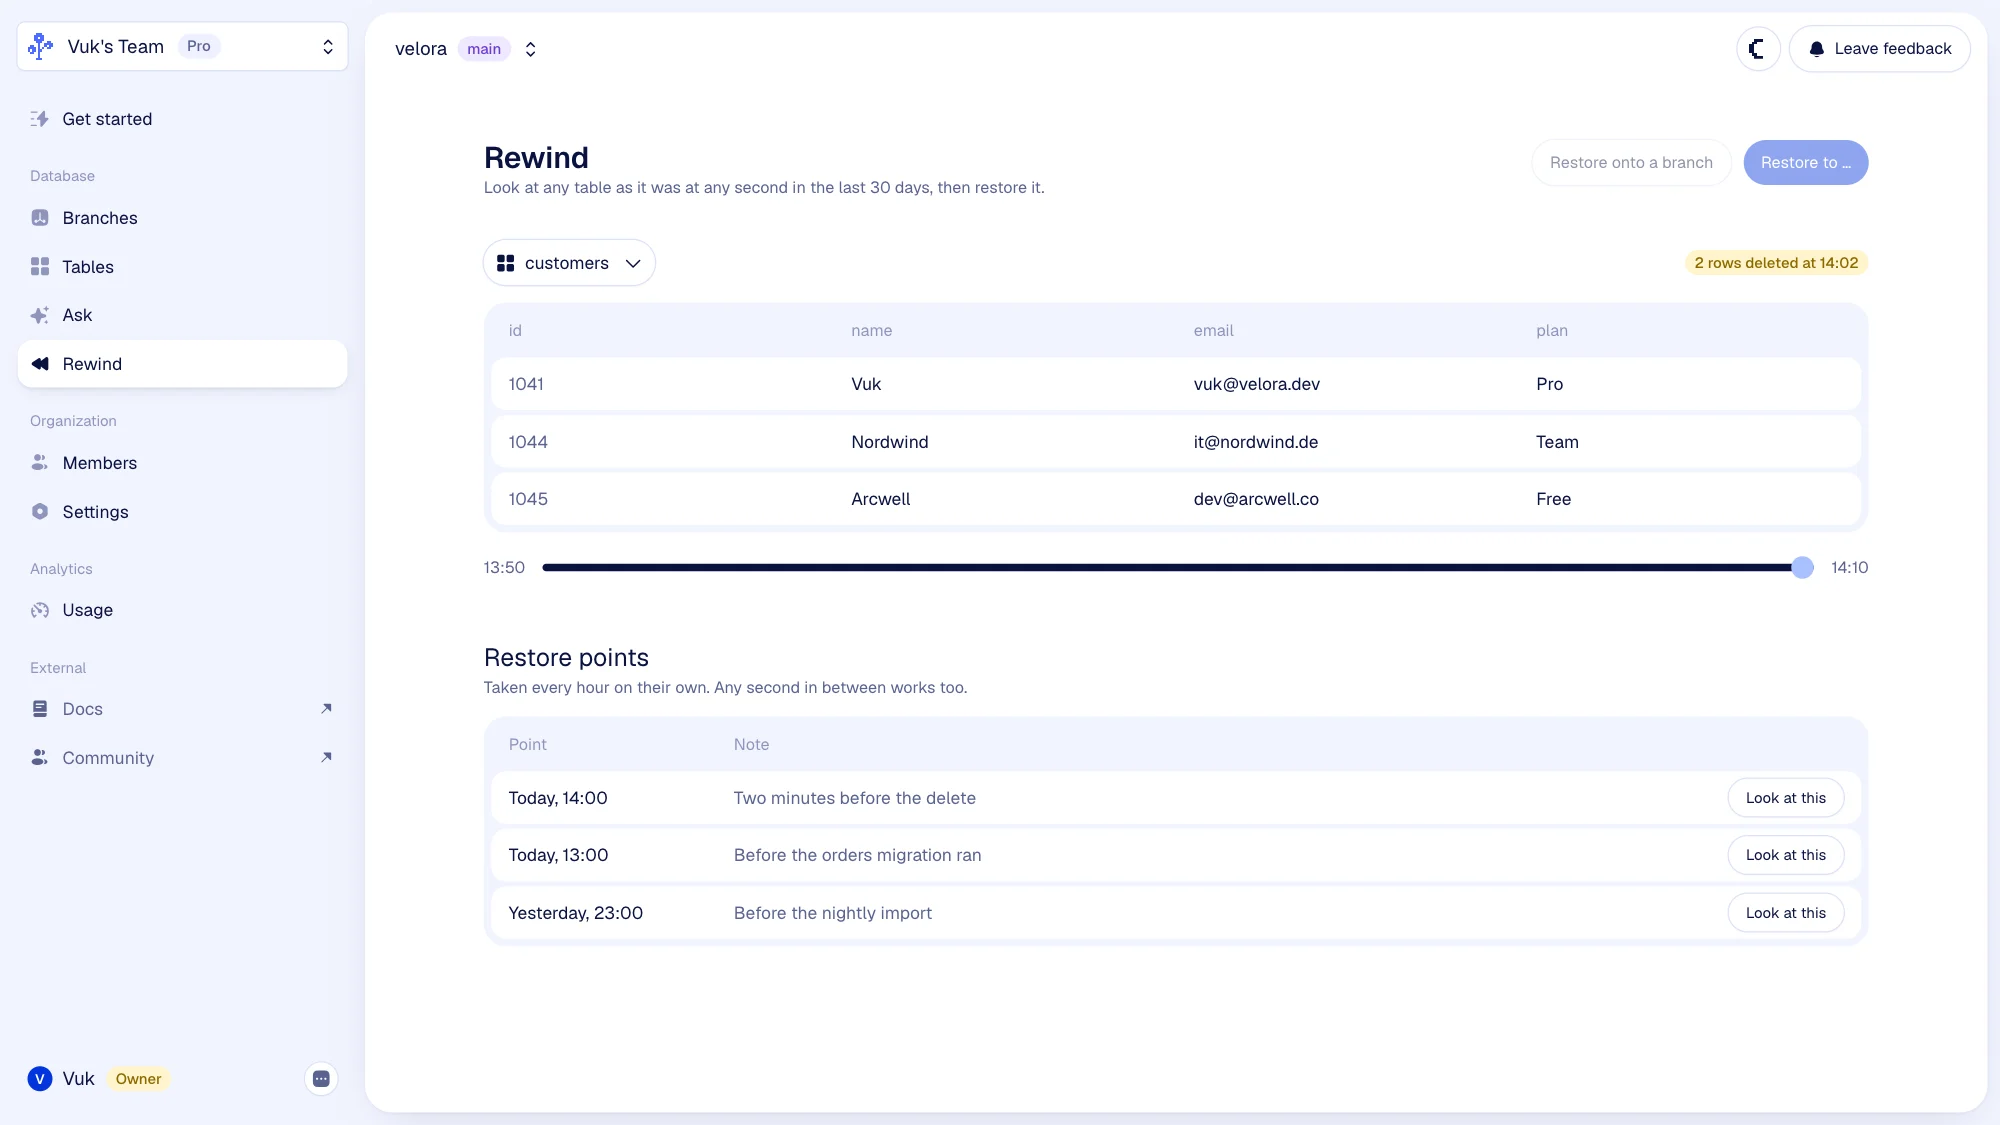Open the Vuk's Team switcher dropdown
This screenshot has width=2000, height=1125.
pyautogui.click(x=182, y=47)
